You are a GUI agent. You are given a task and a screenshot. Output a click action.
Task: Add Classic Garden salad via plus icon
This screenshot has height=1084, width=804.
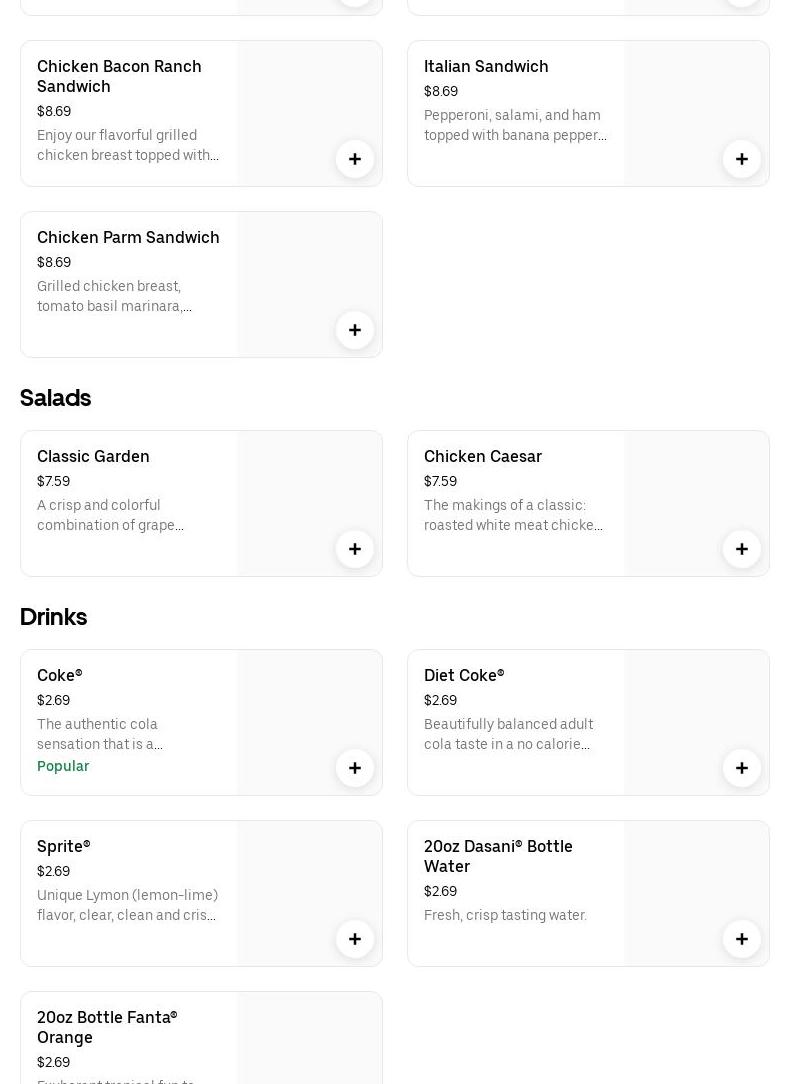click(x=355, y=549)
